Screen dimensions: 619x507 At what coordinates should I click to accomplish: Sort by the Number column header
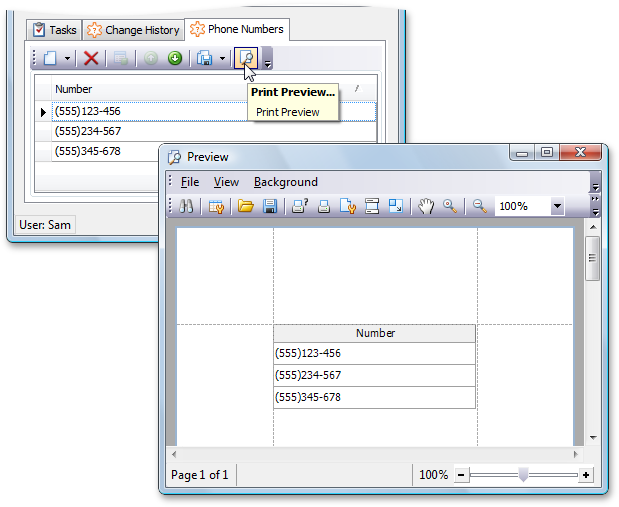(x=214, y=89)
